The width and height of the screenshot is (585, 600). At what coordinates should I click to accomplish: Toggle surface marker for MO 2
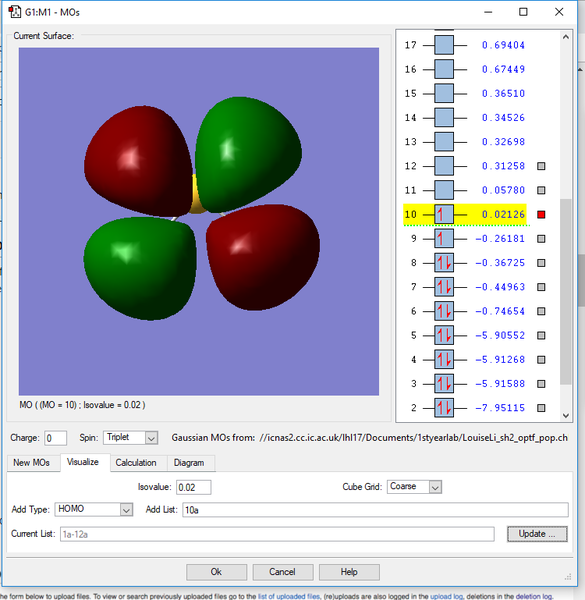541,408
